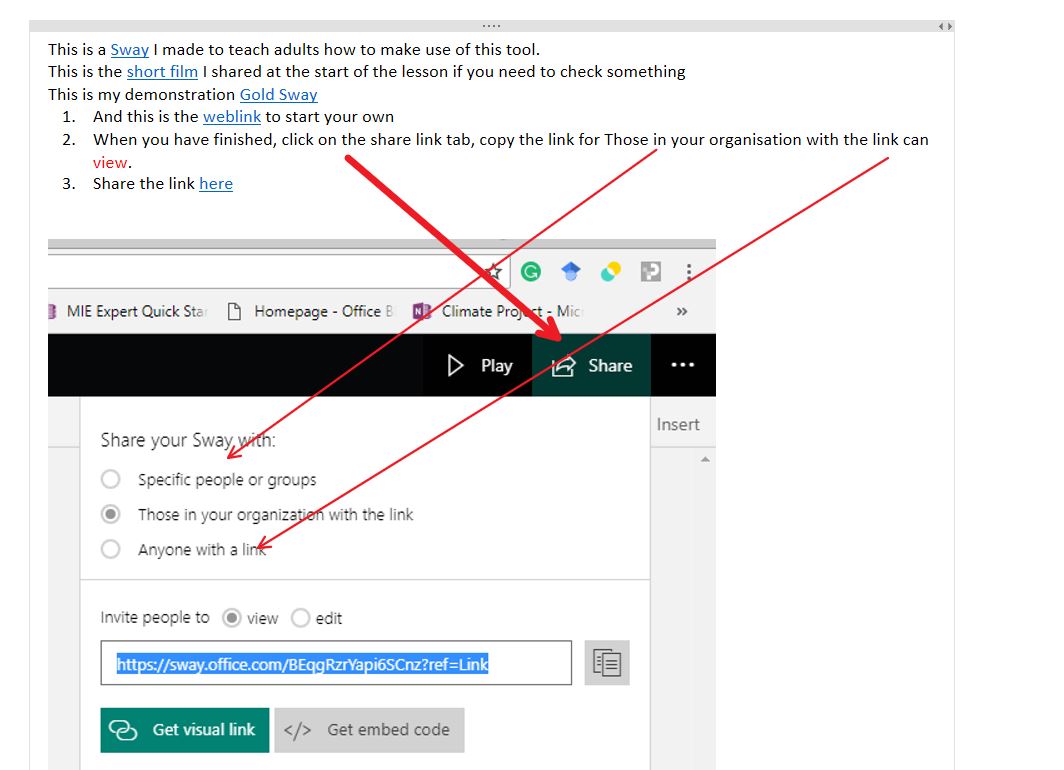Open the Chrome three-dot menu

pyautogui.click(x=689, y=271)
